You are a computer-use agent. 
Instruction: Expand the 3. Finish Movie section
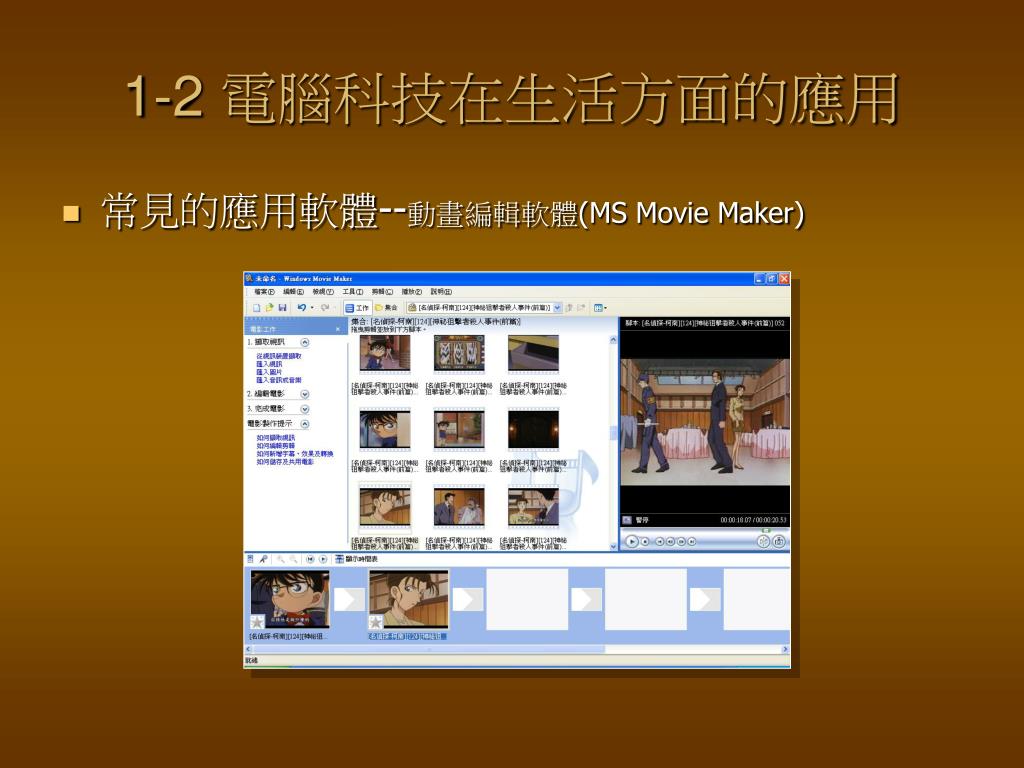[304, 409]
